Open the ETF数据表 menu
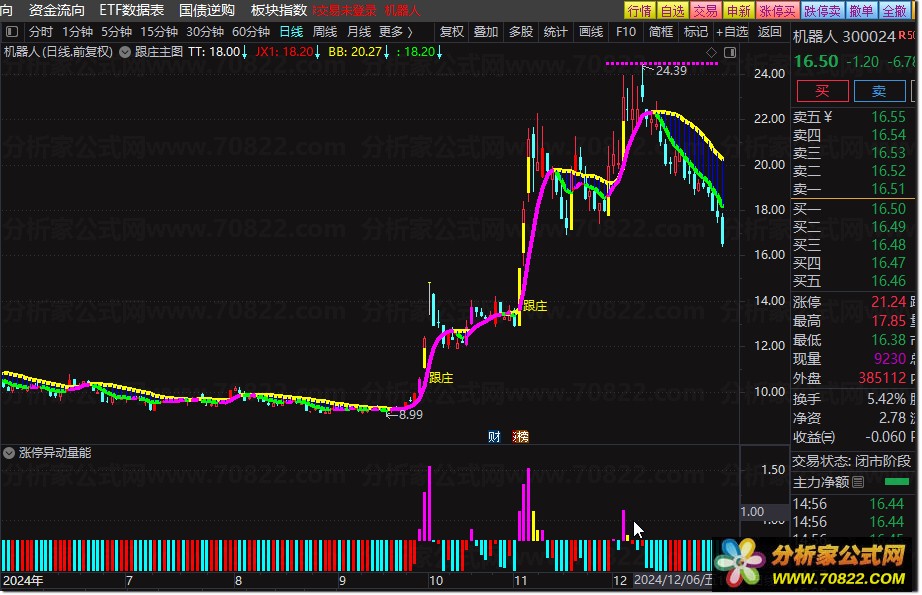The height and width of the screenshot is (595, 922). point(132,11)
